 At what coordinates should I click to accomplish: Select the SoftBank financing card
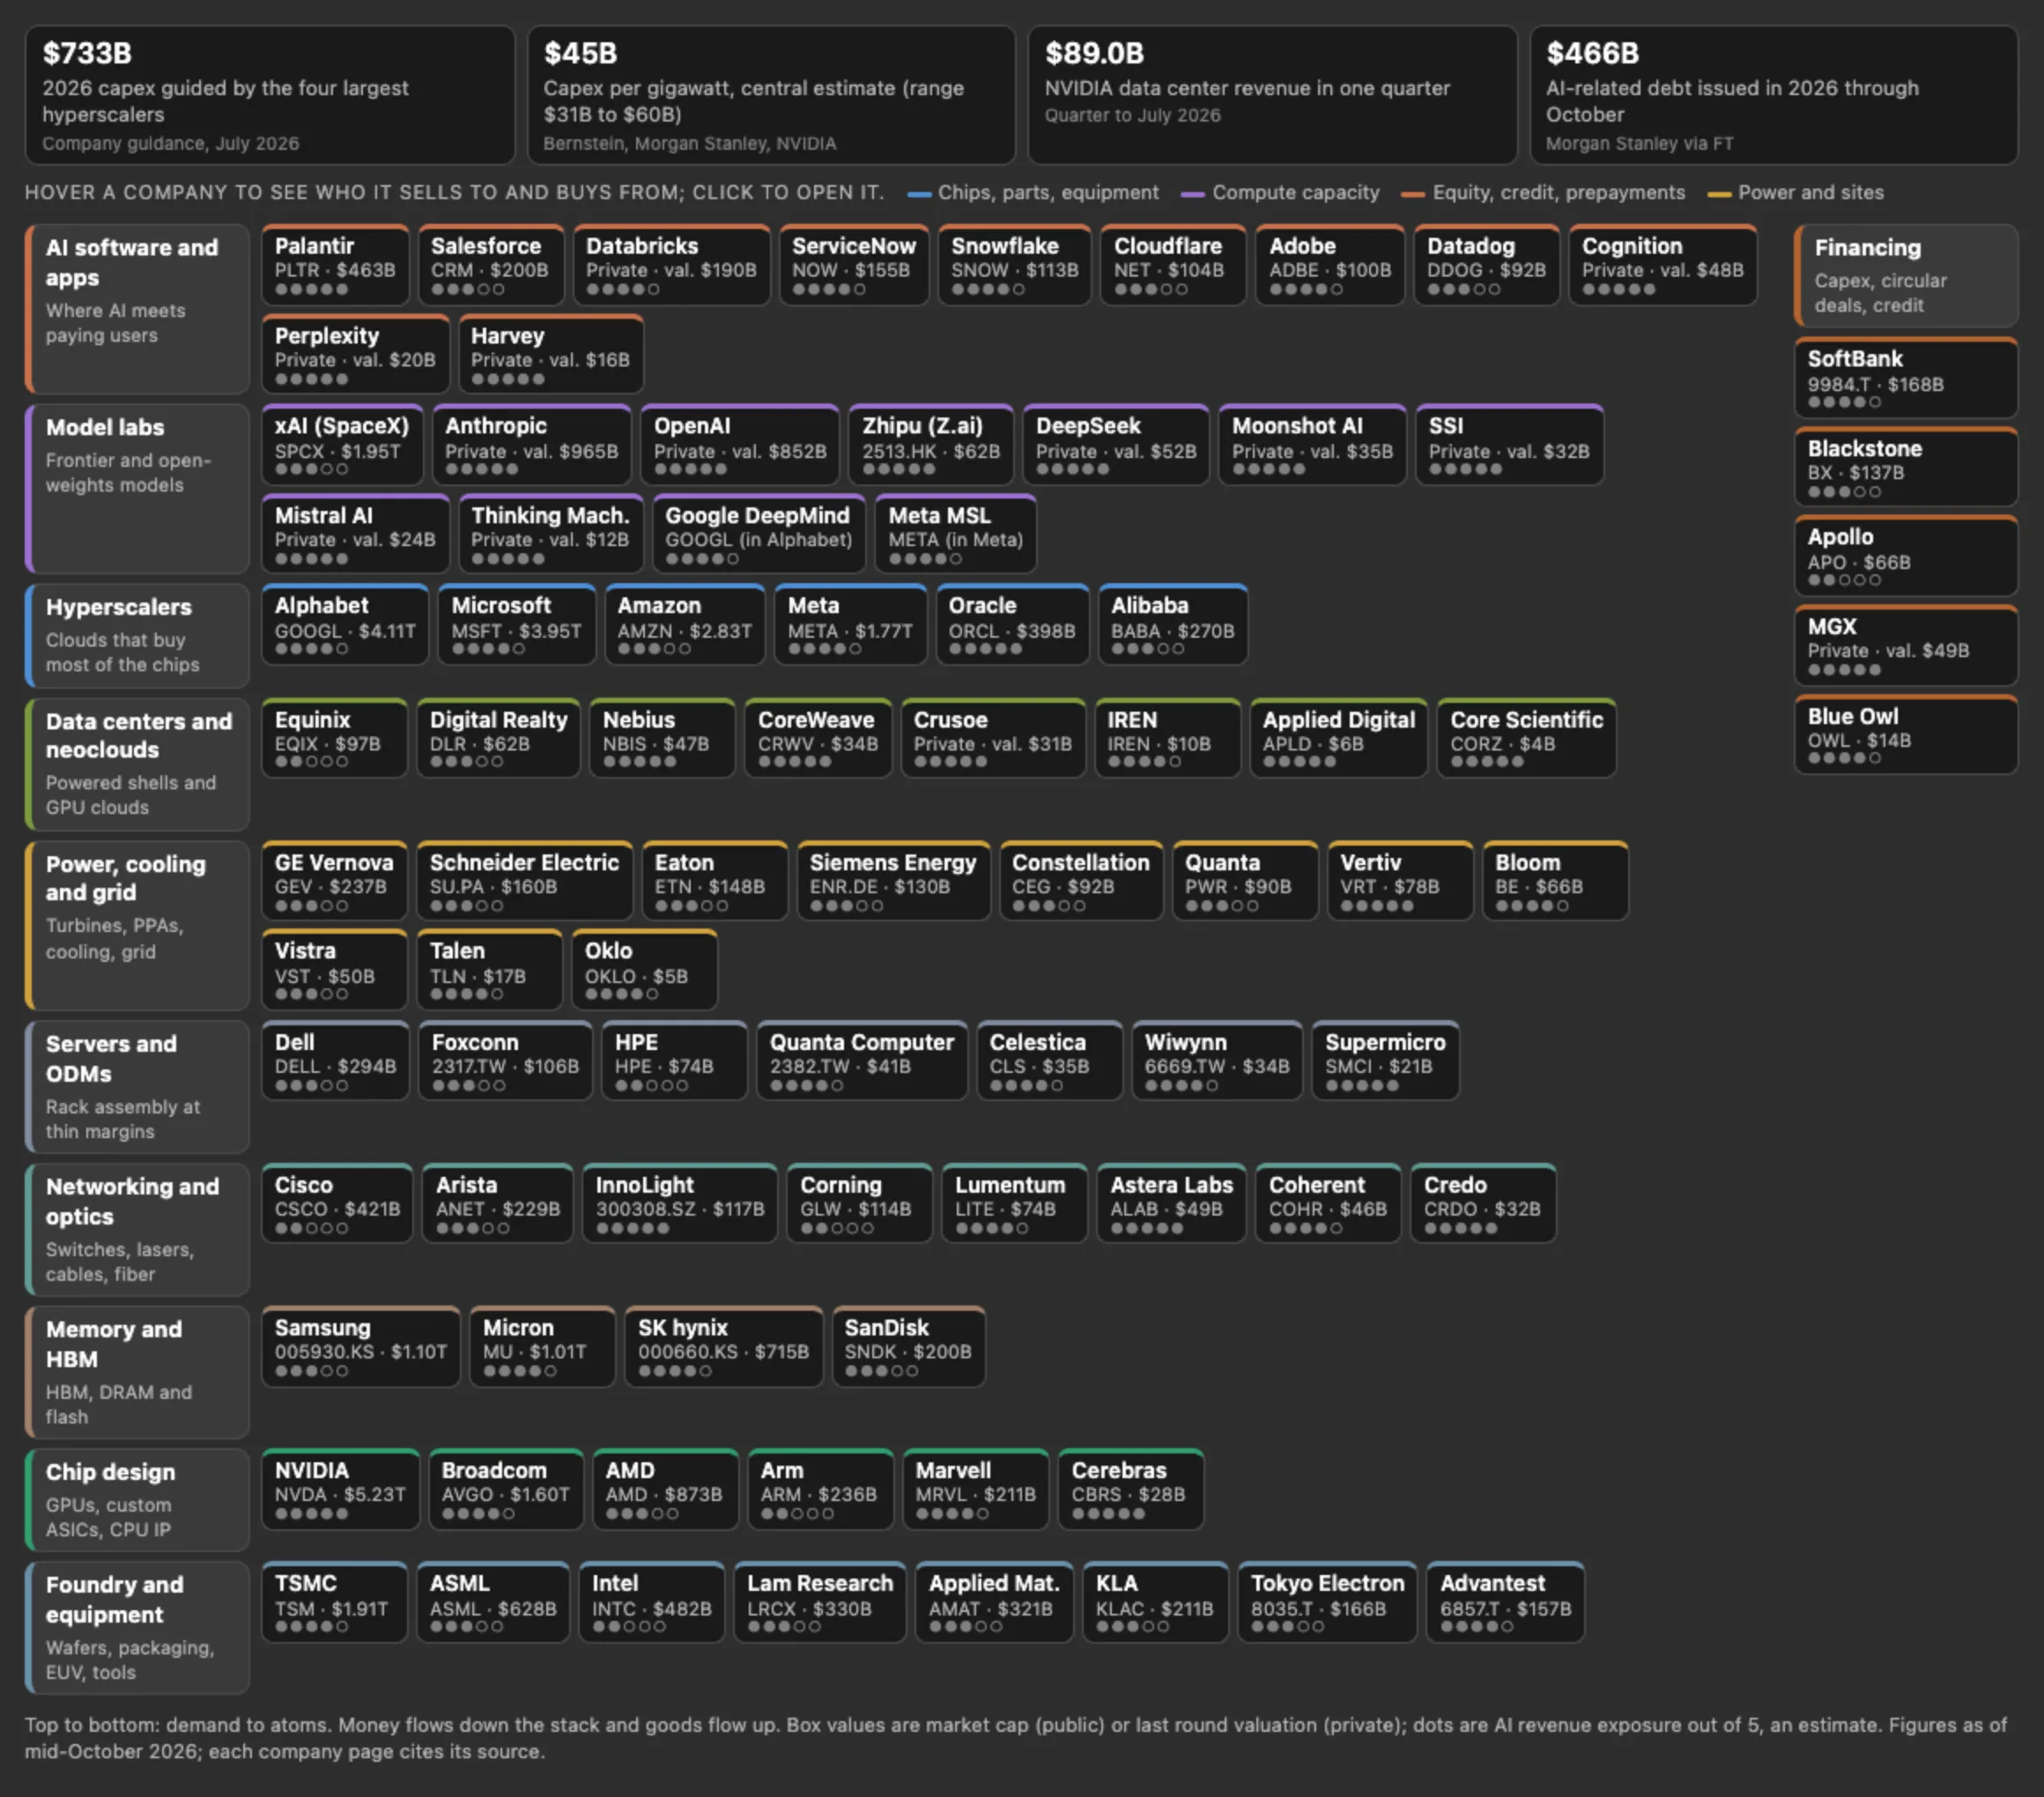click(x=1906, y=378)
